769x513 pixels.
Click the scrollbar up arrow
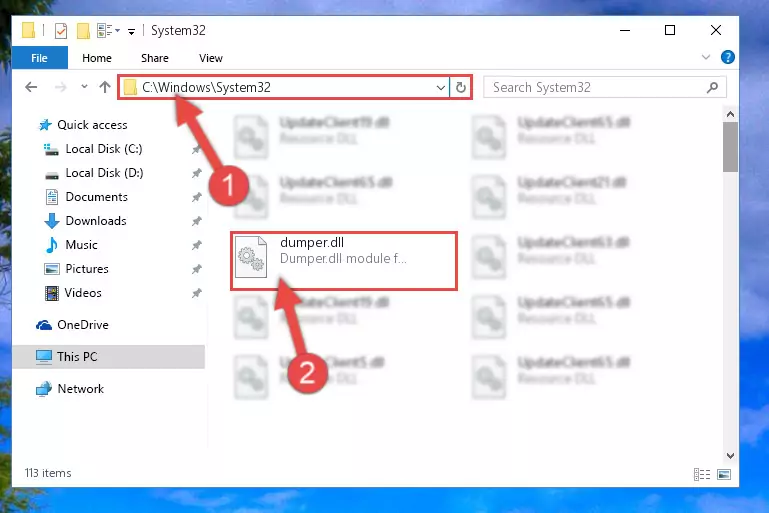[730, 114]
